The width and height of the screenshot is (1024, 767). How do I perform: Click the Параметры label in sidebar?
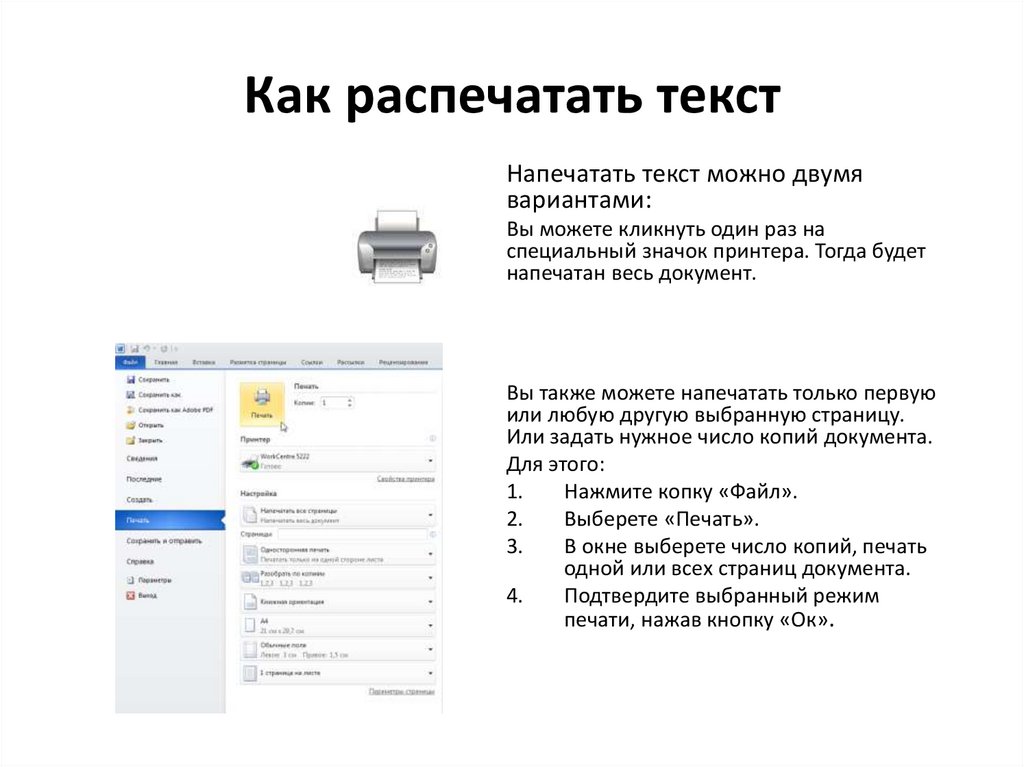[x=155, y=580]
